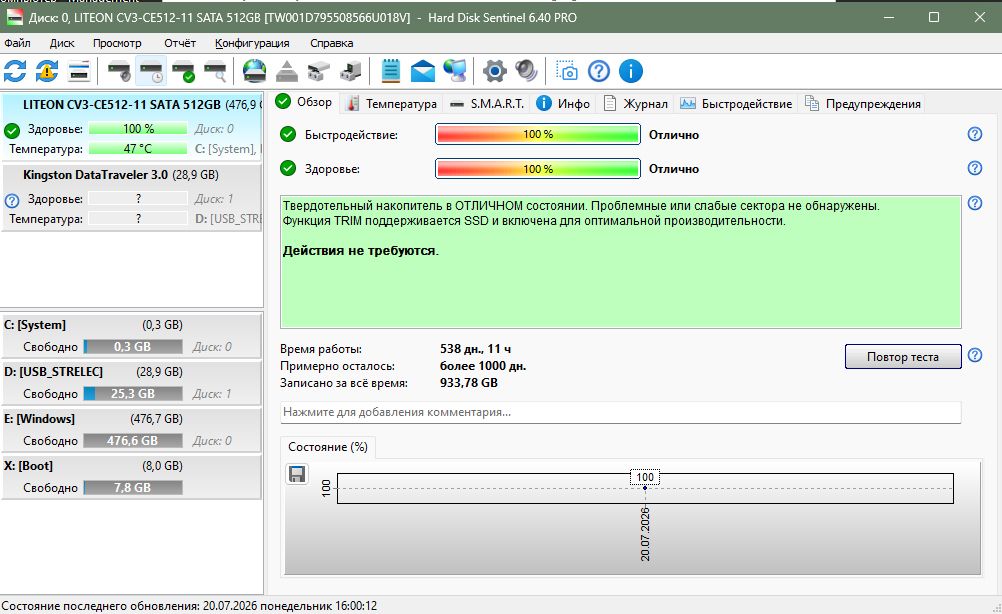Open the Инфо tab
Viewport: 1002px width, 614px height.
click(563, 104)
